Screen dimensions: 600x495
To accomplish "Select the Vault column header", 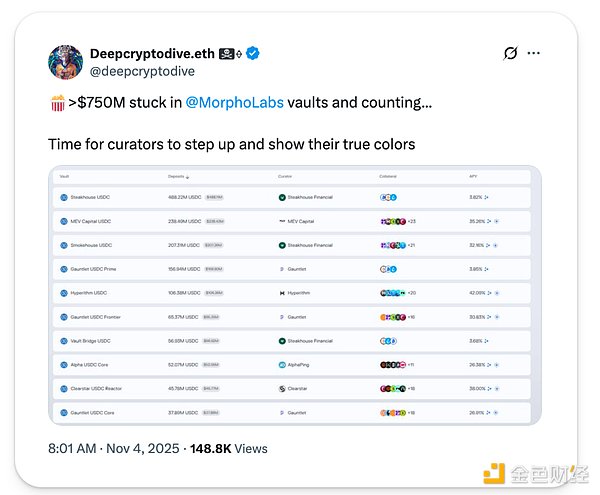I will pos(65,177).
